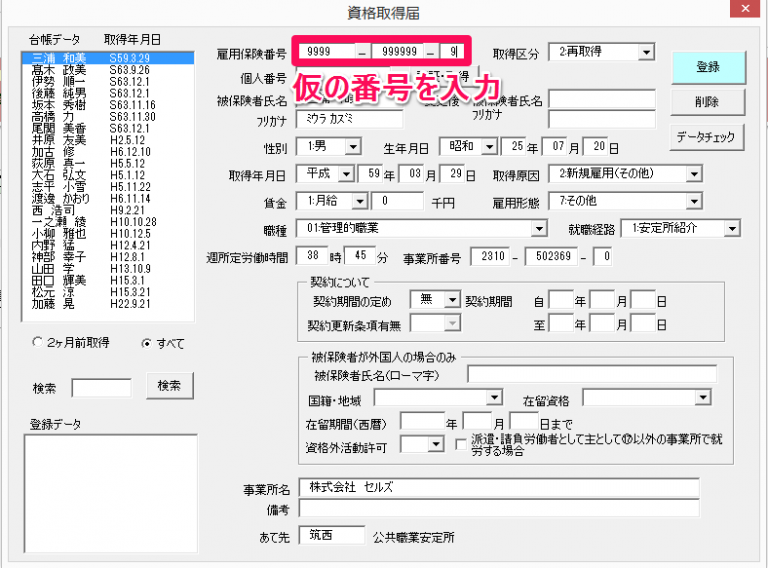The width and height of the screenshot is (768, 568).
Task: Open the 資格外活動許可 dropdown
Action: (435, 444)
